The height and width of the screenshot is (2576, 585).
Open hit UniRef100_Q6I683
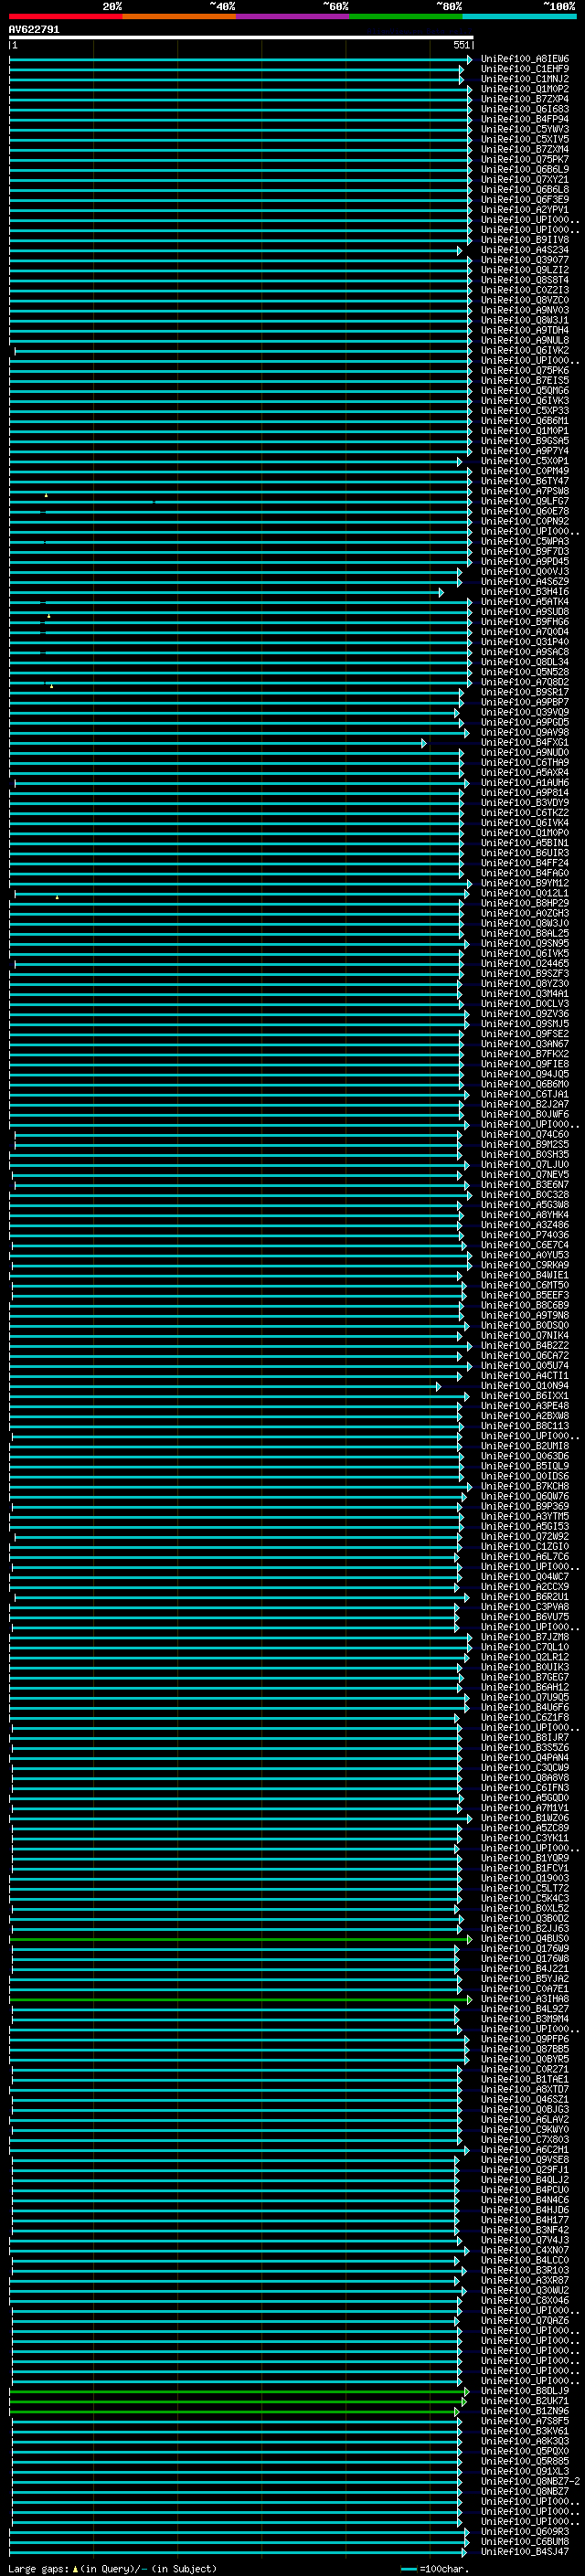pyautogui.click(x=524, y=109)
